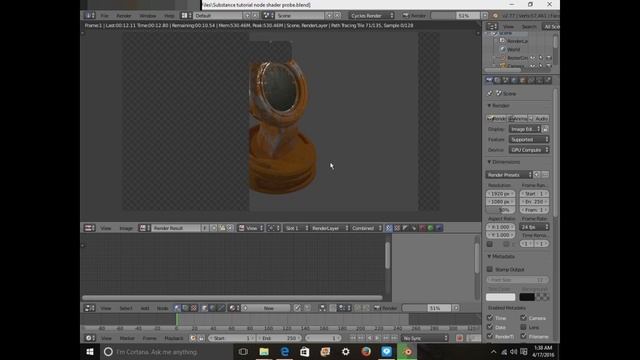Image resolution: width=640 pixels, height=360 pixels.
Task: Open the outliner editor type icon
Action: coord(491,27)
